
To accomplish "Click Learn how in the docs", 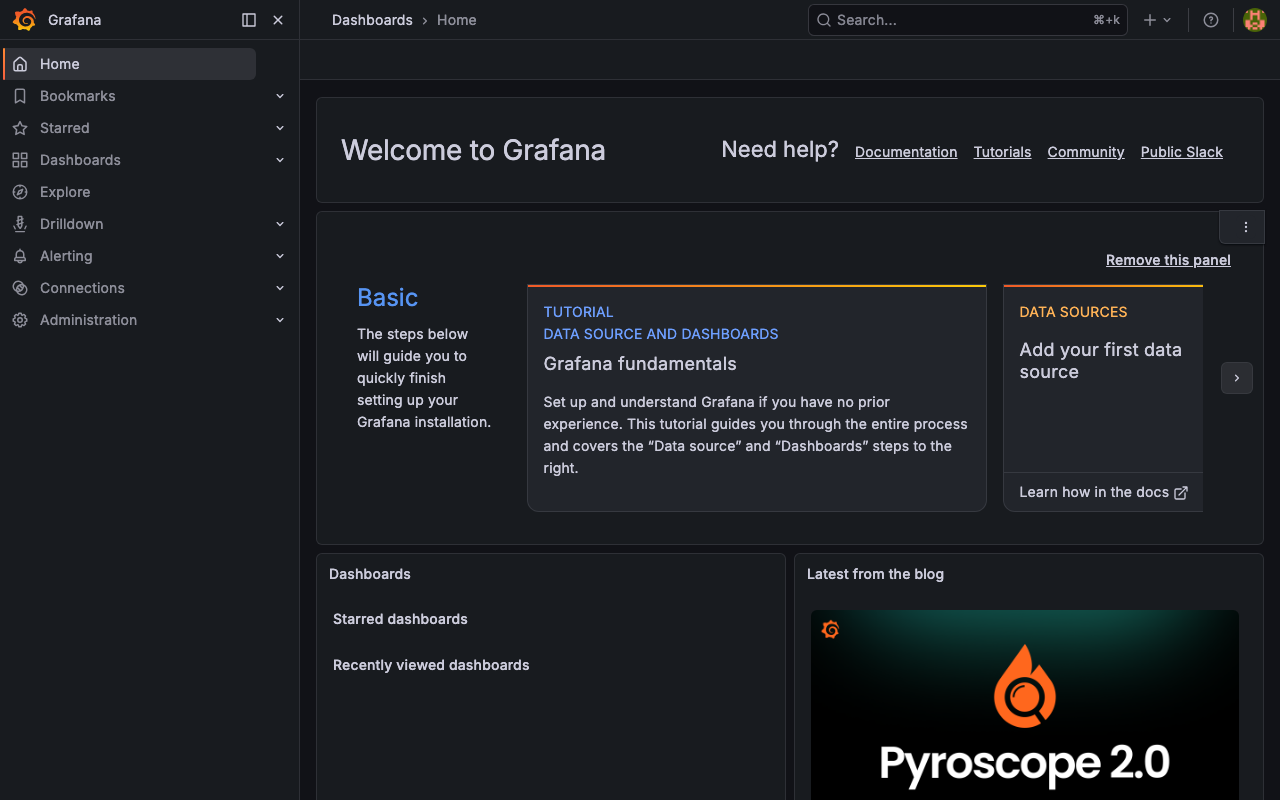I will (1103, 492).
